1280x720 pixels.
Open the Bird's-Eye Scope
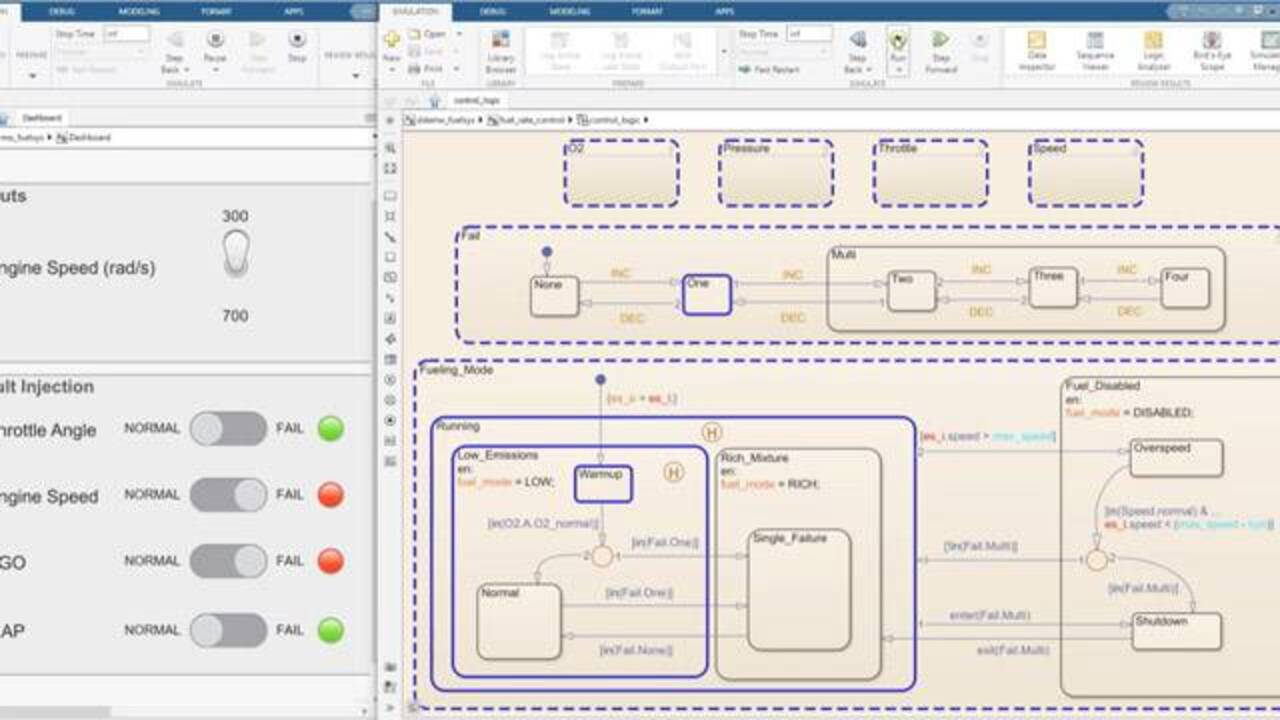pyautogui.click(x=1212, y=48)
